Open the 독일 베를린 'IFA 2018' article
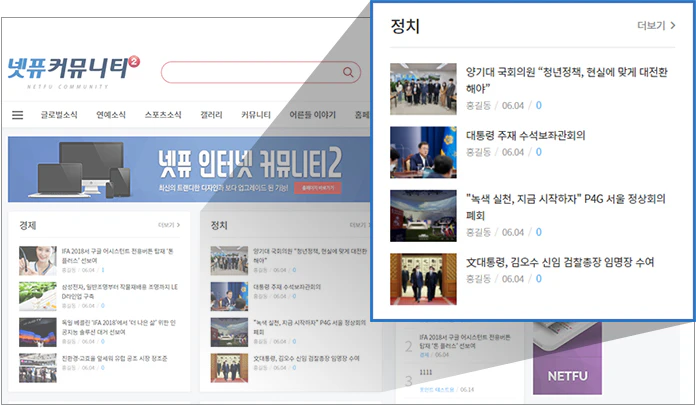 point(119,327)
